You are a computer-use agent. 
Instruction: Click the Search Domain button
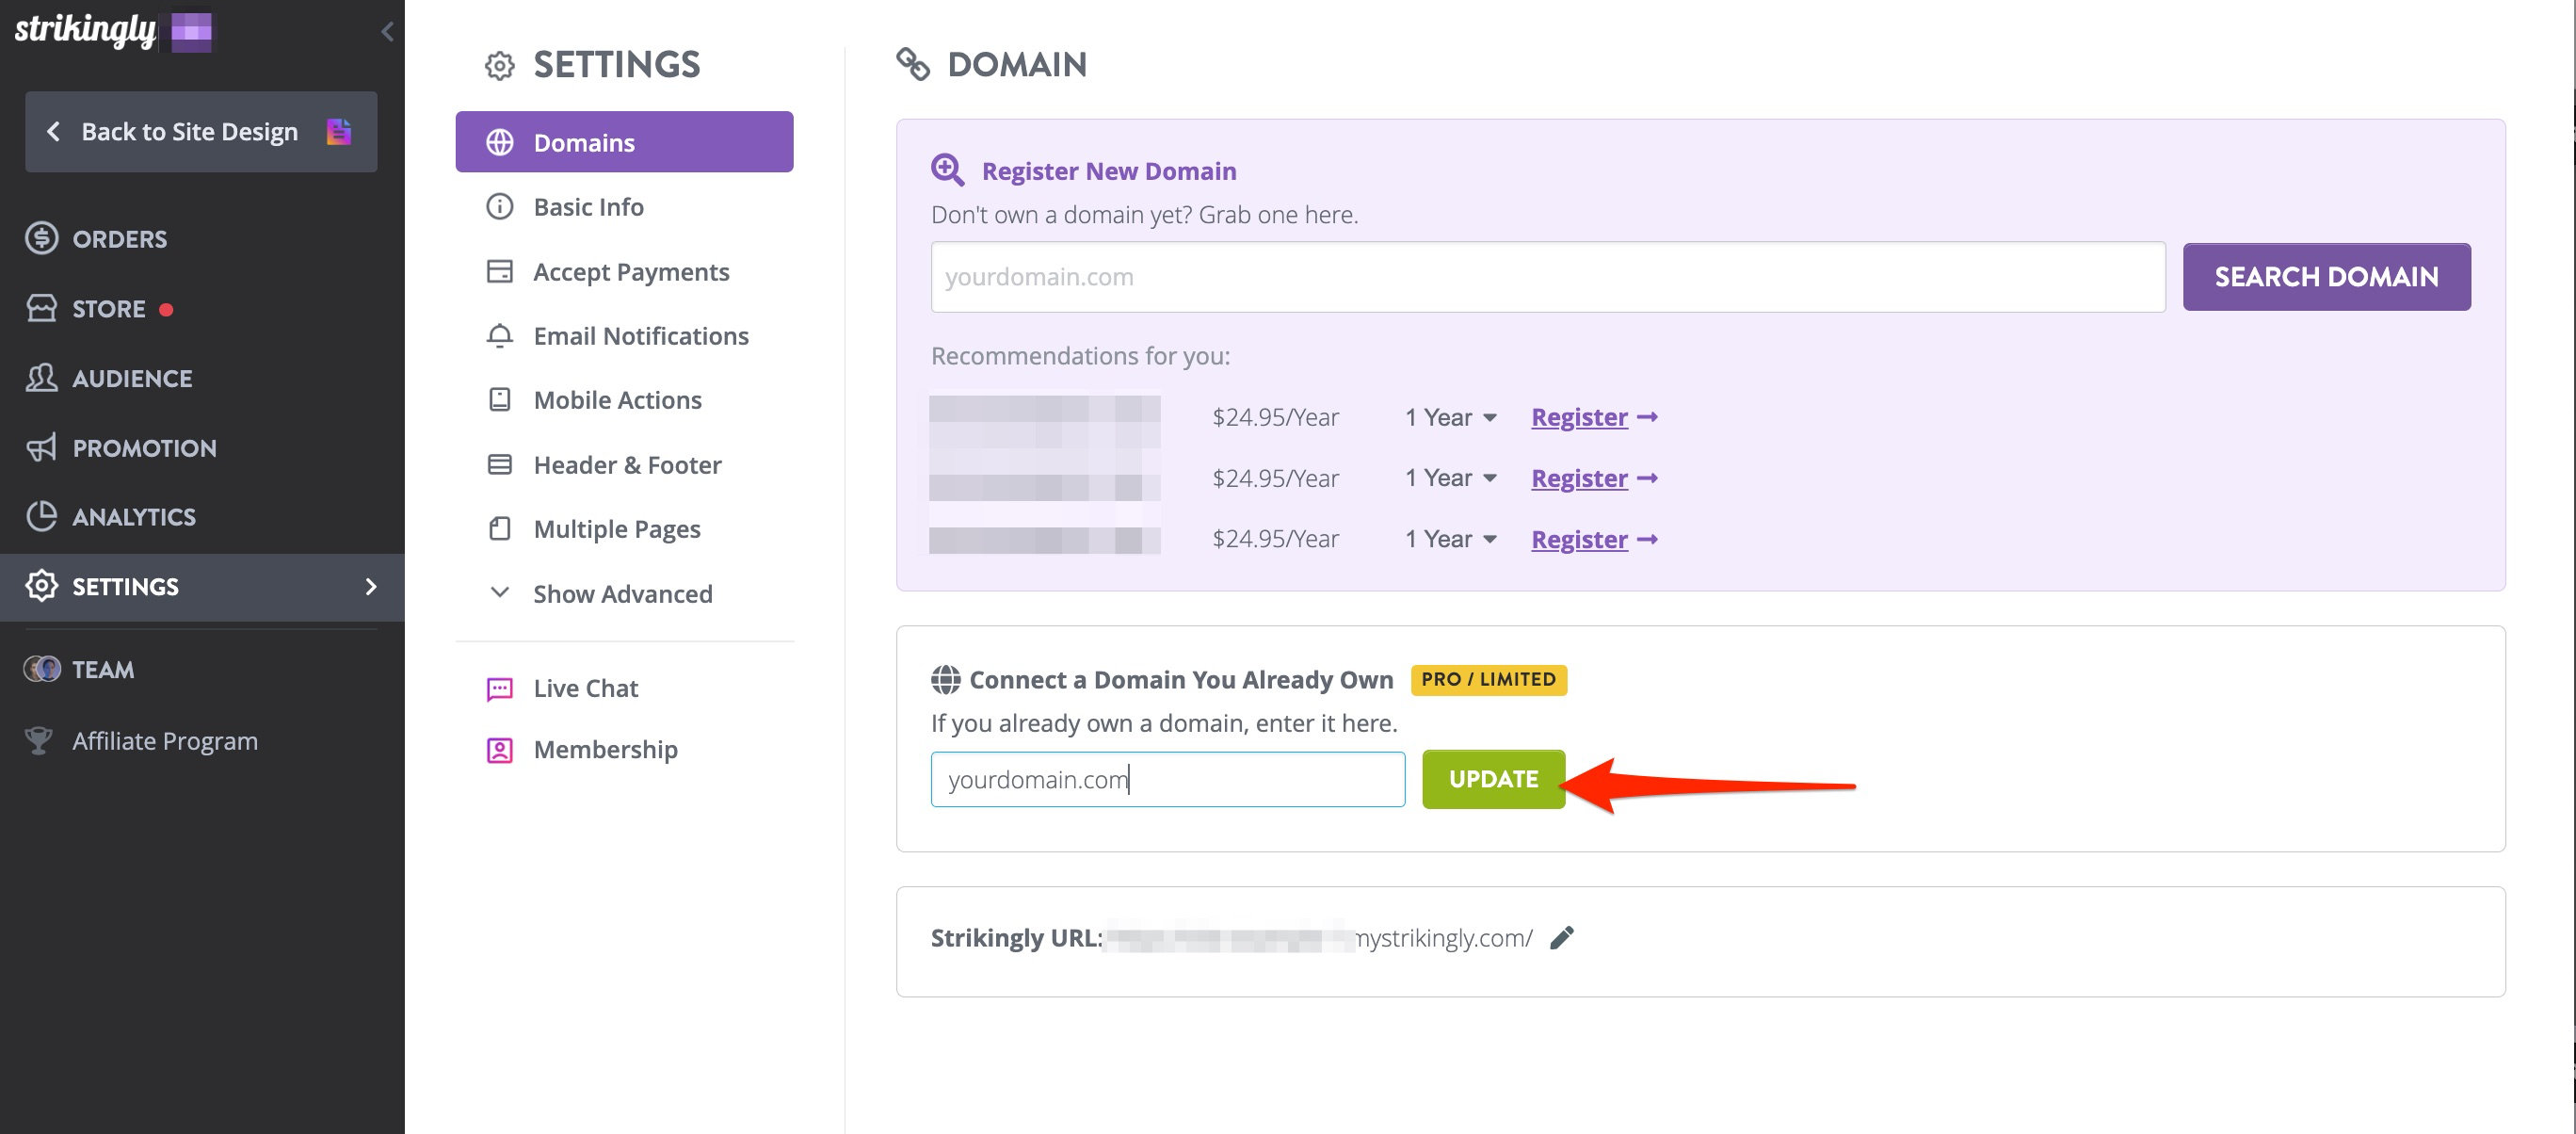(x=2326, y=277)
